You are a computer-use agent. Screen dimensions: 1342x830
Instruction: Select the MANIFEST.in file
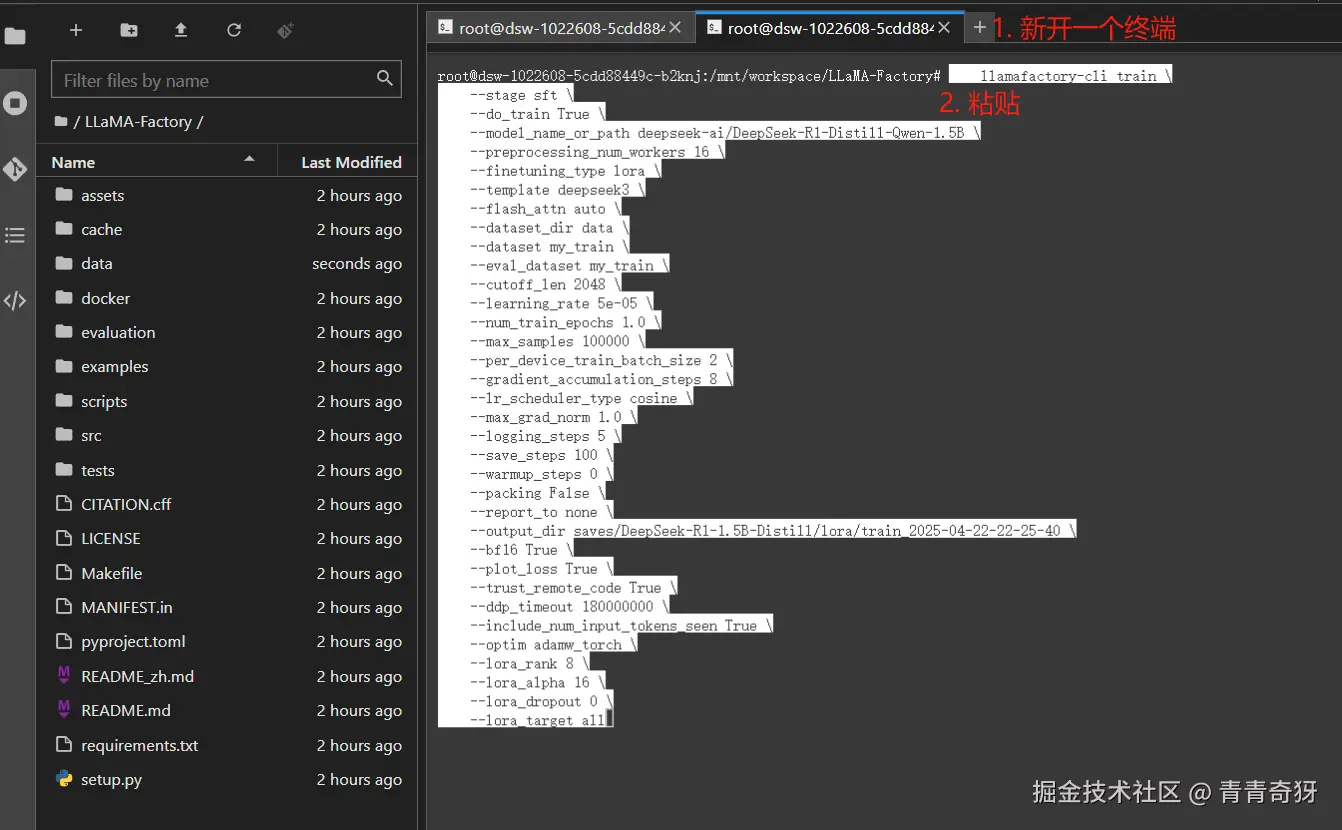(x=229, y=607)
